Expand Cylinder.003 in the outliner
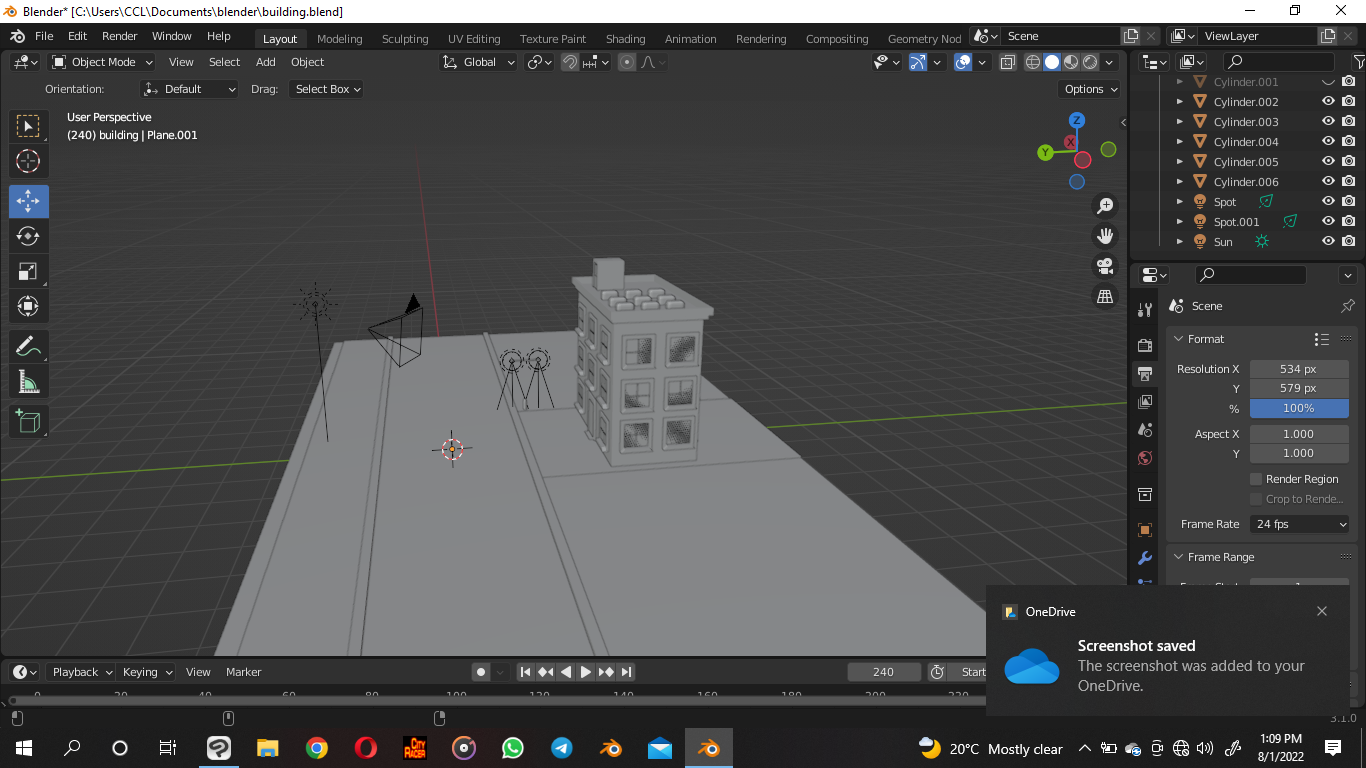The height and width of the screenshot is (768, 1366). [1180, 121]
